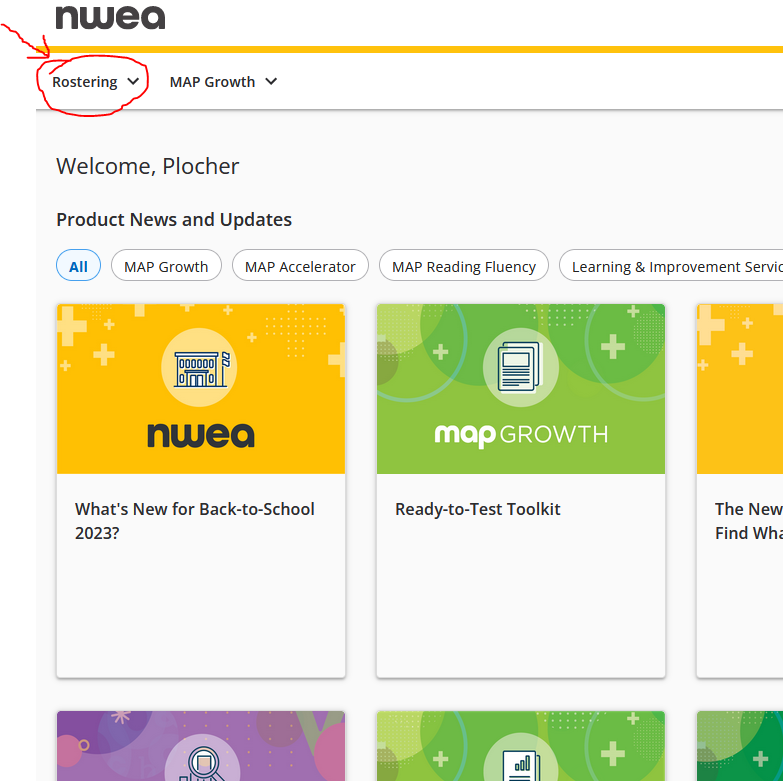Filter news by MAP Accelerator
This screenshot has height=781, width=783.
point(300,265)
